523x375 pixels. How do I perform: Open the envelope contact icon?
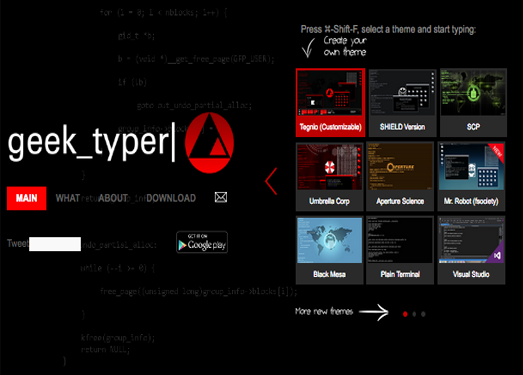coord(221,197)
